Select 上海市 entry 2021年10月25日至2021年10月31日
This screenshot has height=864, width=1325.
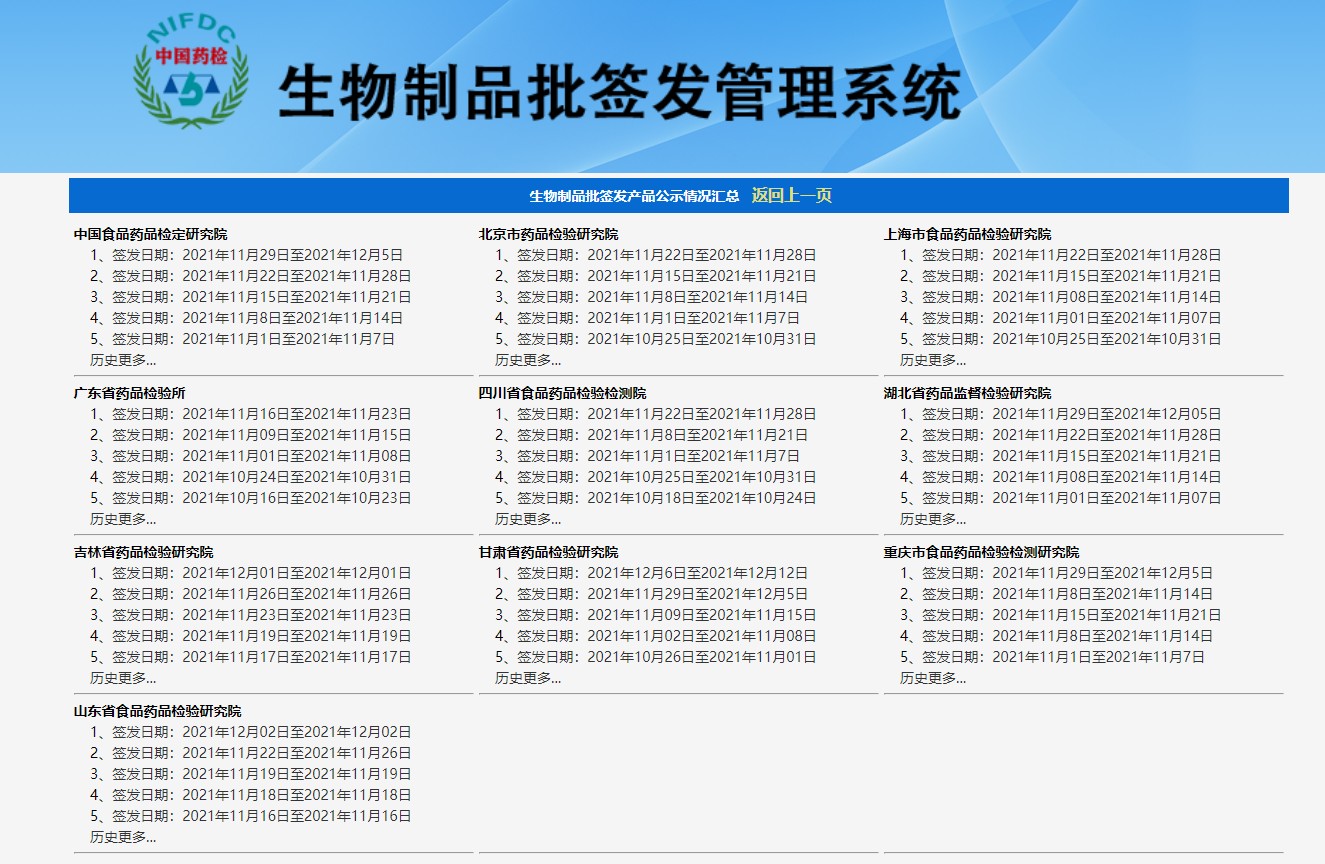click(x=1061, y=339)
